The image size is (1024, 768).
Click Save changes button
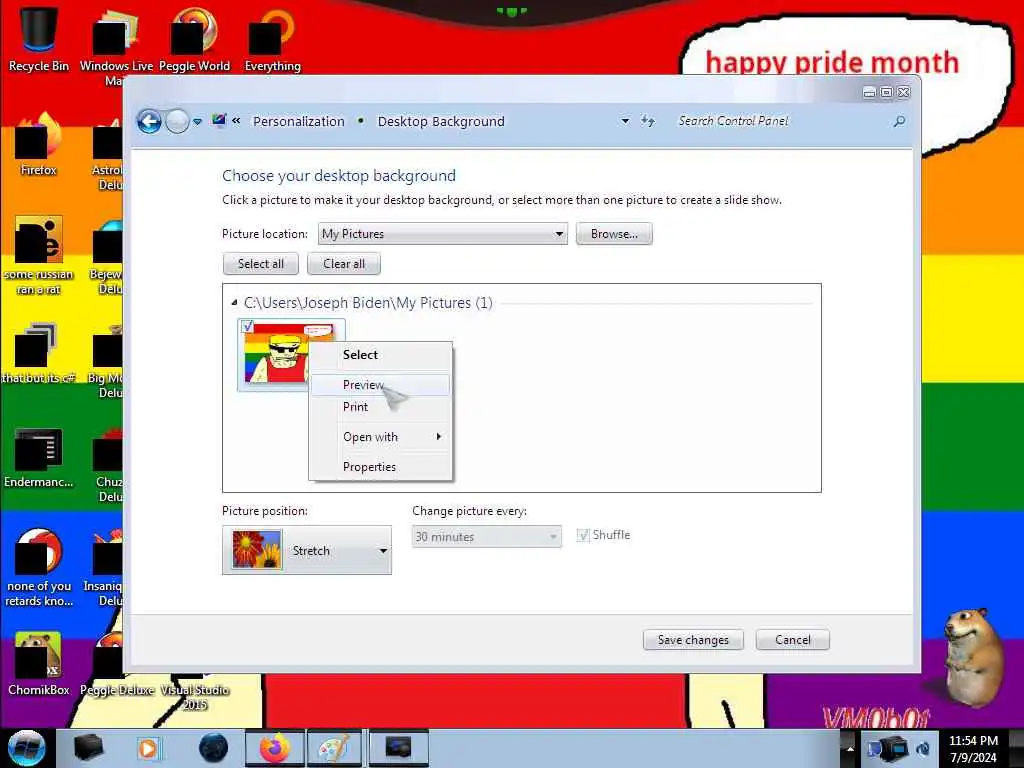click(693, 640)
